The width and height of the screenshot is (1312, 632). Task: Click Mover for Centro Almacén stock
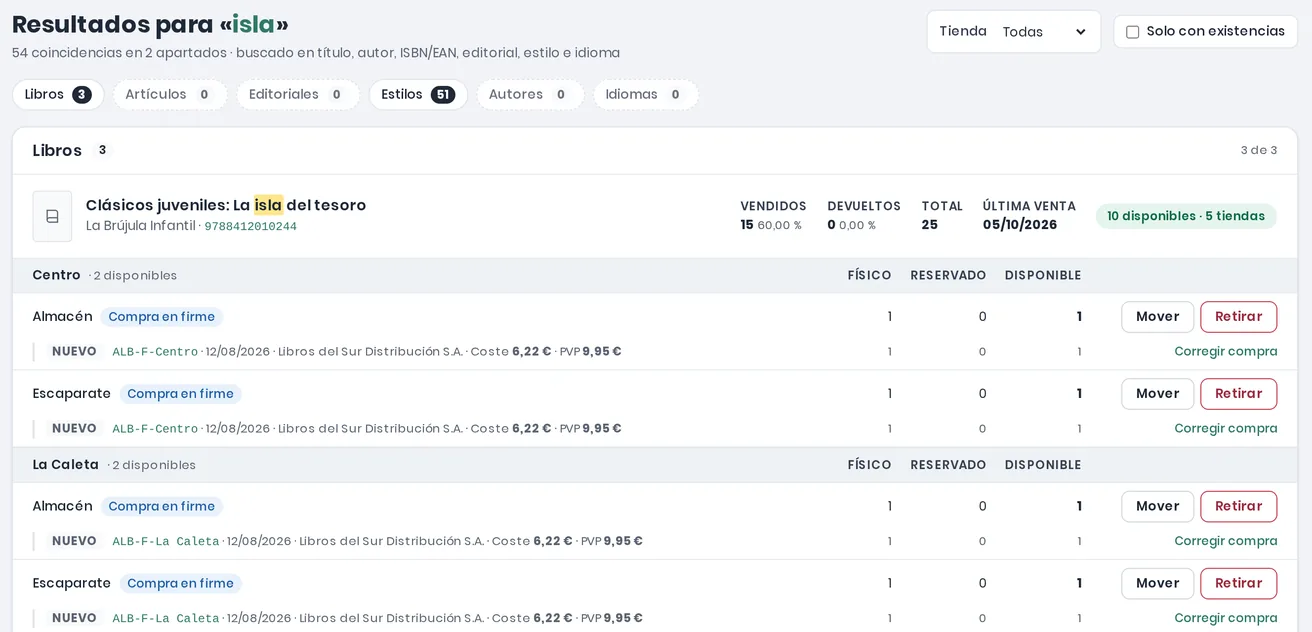pos(1157,317)
